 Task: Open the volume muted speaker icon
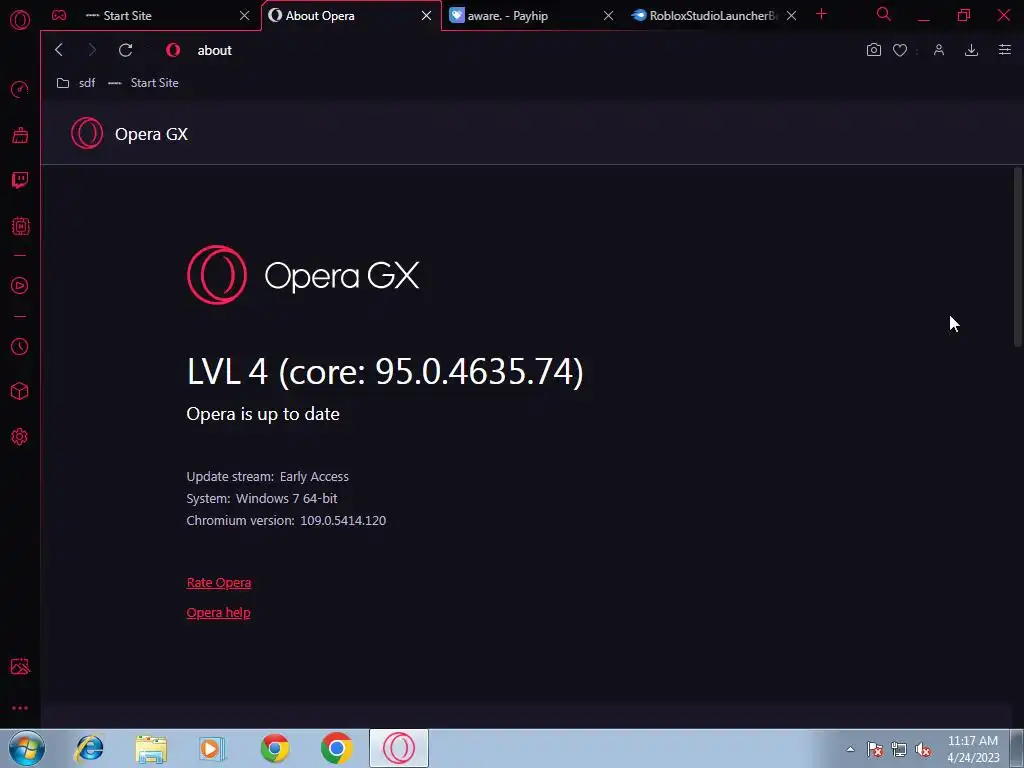(x=923, y=750)
